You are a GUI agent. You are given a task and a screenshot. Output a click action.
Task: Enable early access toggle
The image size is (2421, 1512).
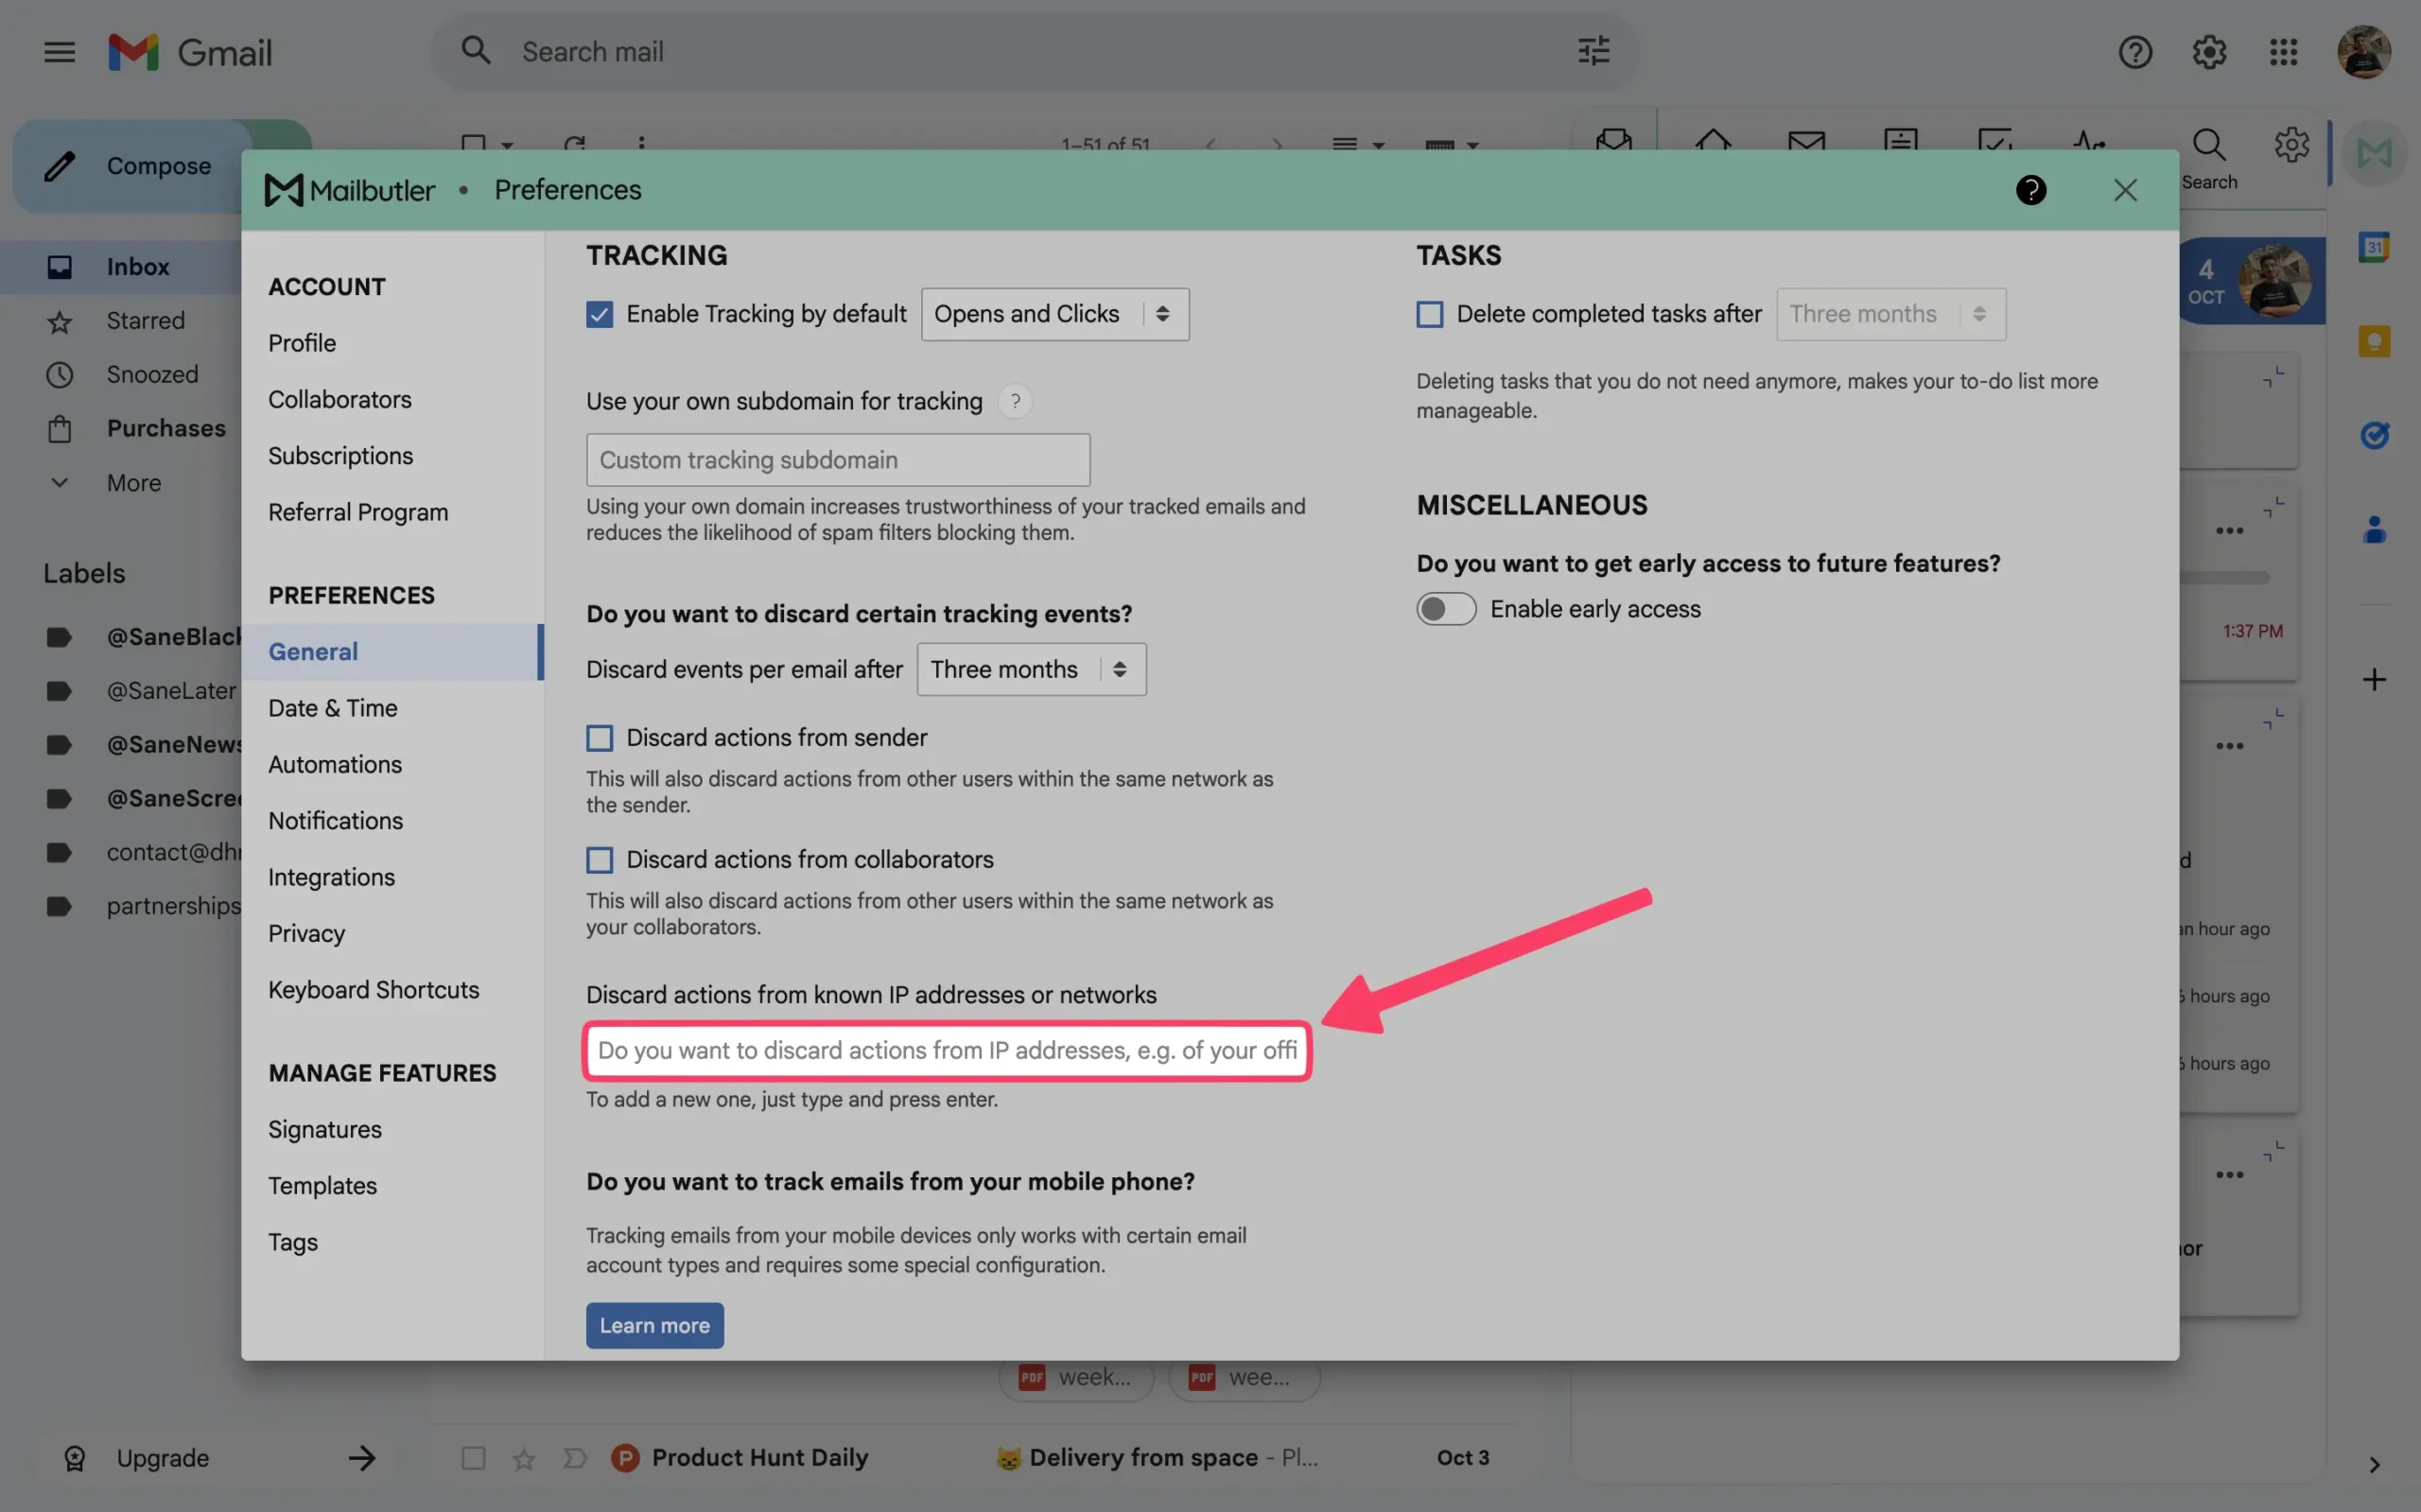(1445, 609)
